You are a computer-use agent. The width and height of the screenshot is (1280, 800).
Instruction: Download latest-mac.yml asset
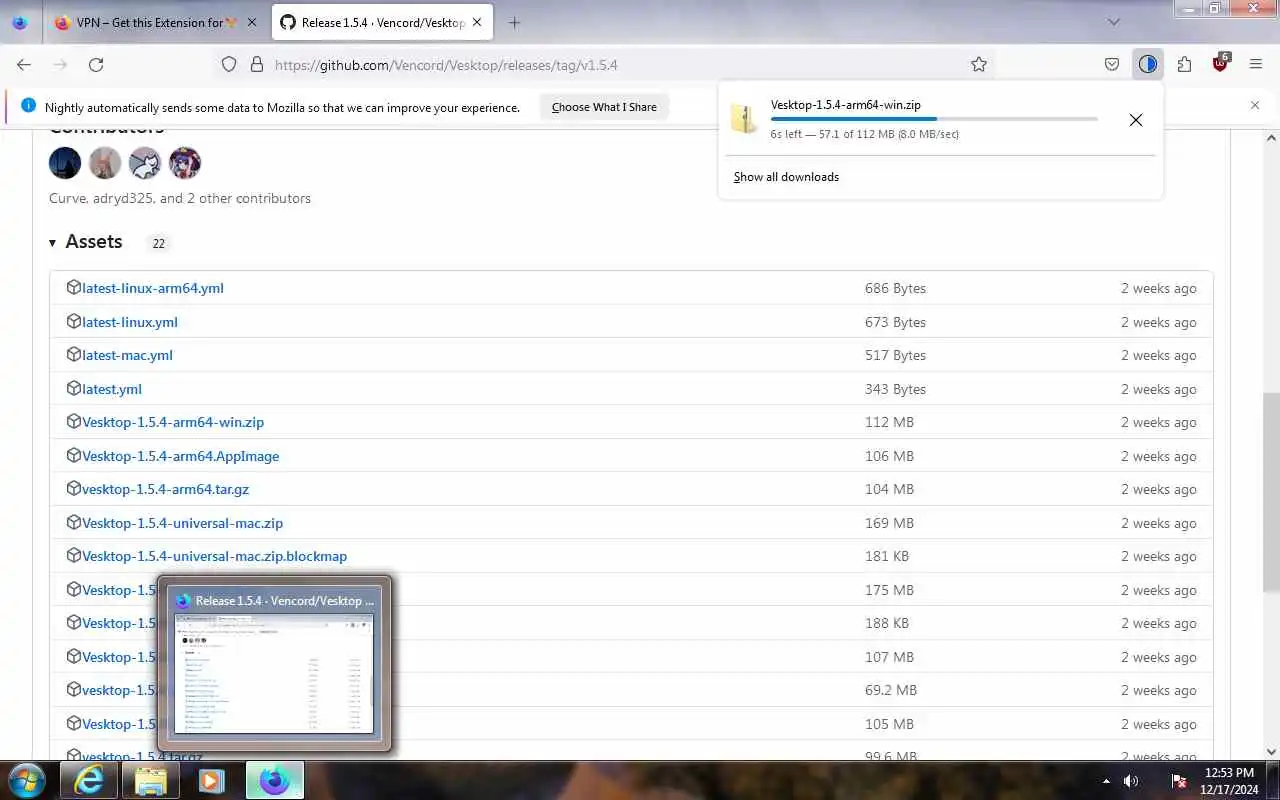pos(127,355)
